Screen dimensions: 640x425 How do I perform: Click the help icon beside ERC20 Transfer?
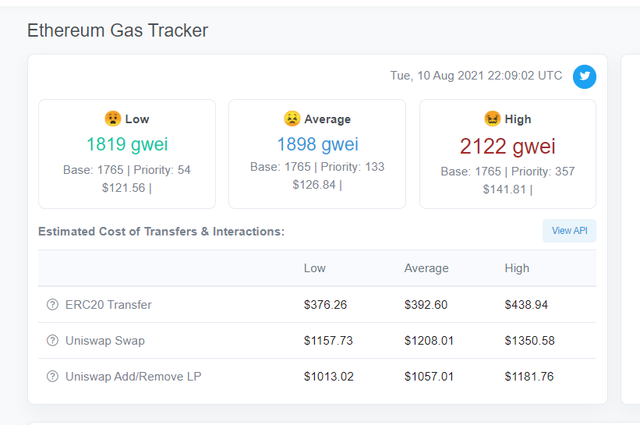pos(52,305)
